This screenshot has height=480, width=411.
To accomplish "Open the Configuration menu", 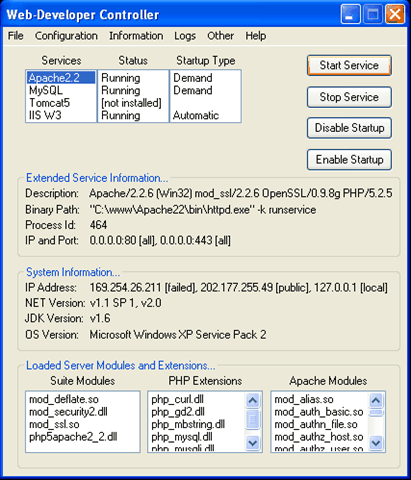I will pyautogui.click(x=66, y=36).
